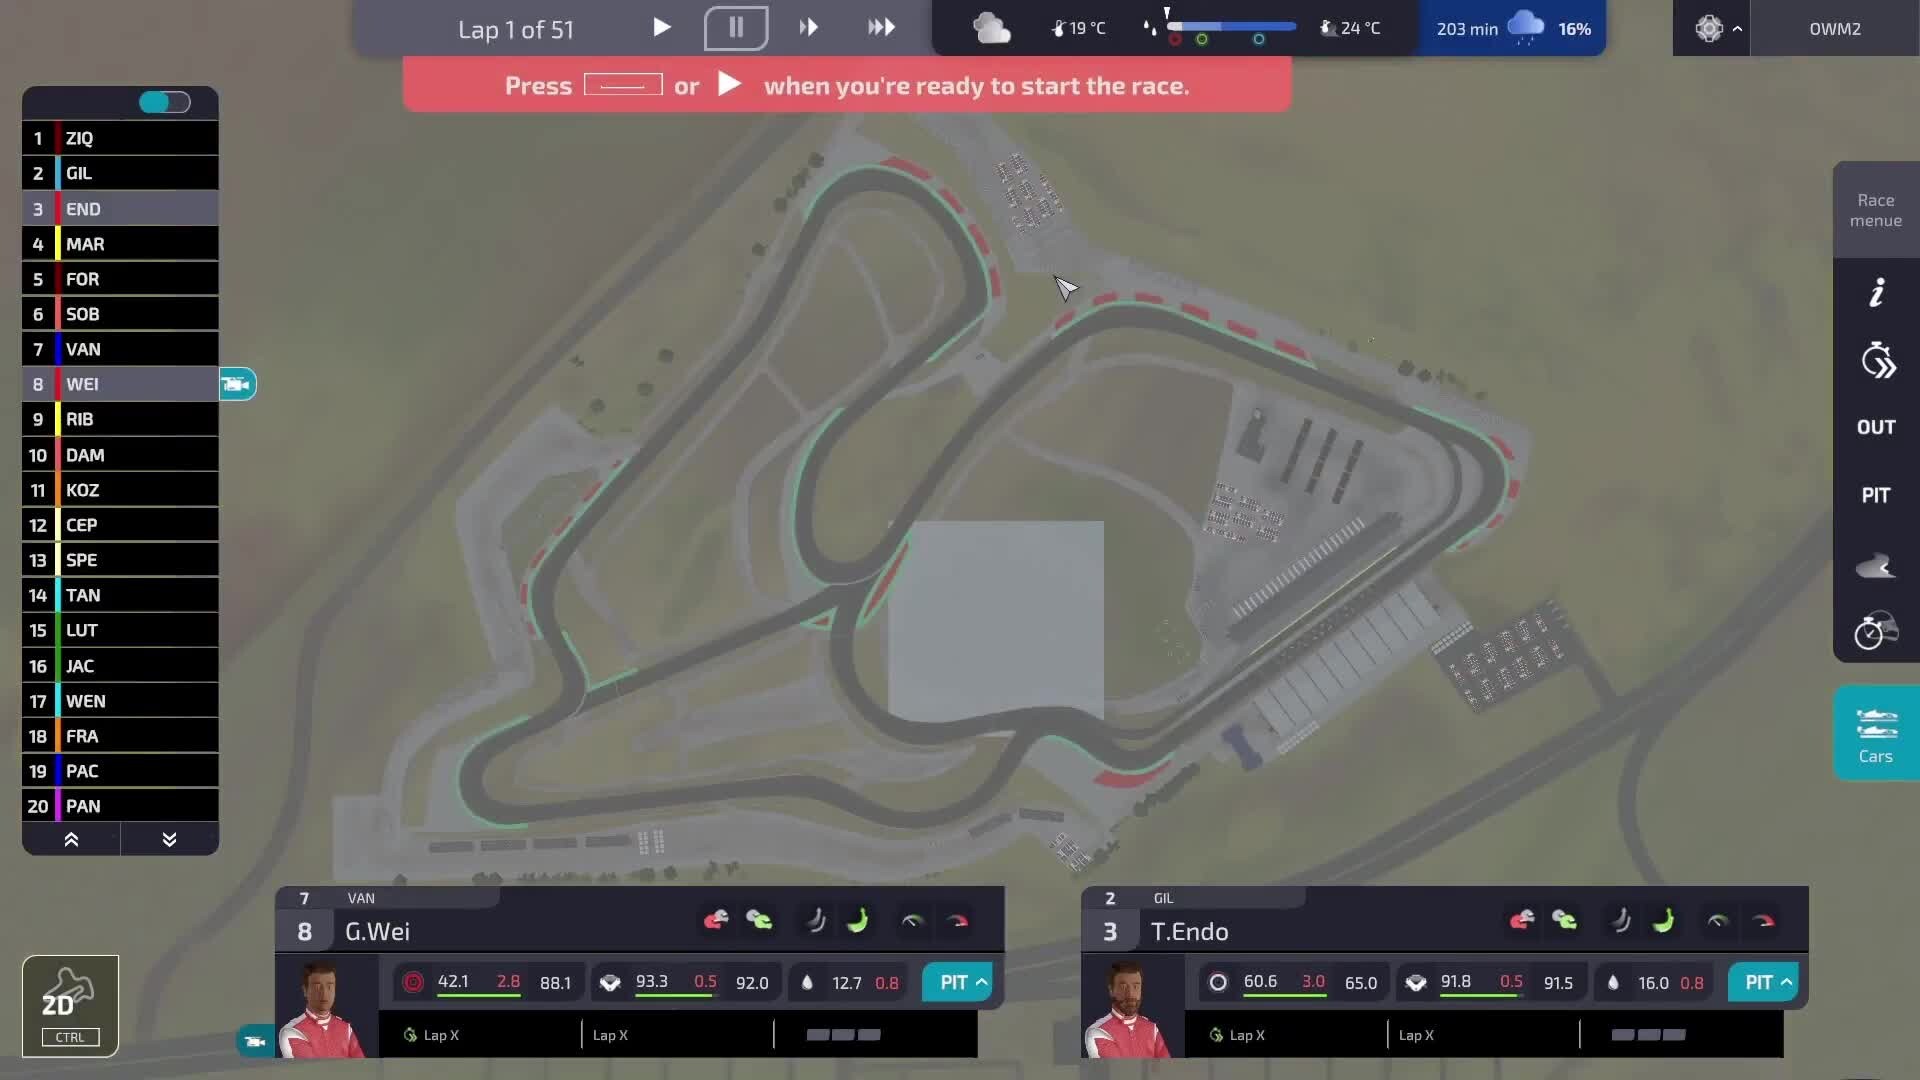
Task: Open the Cars panel button
Action: point(1876,734)
